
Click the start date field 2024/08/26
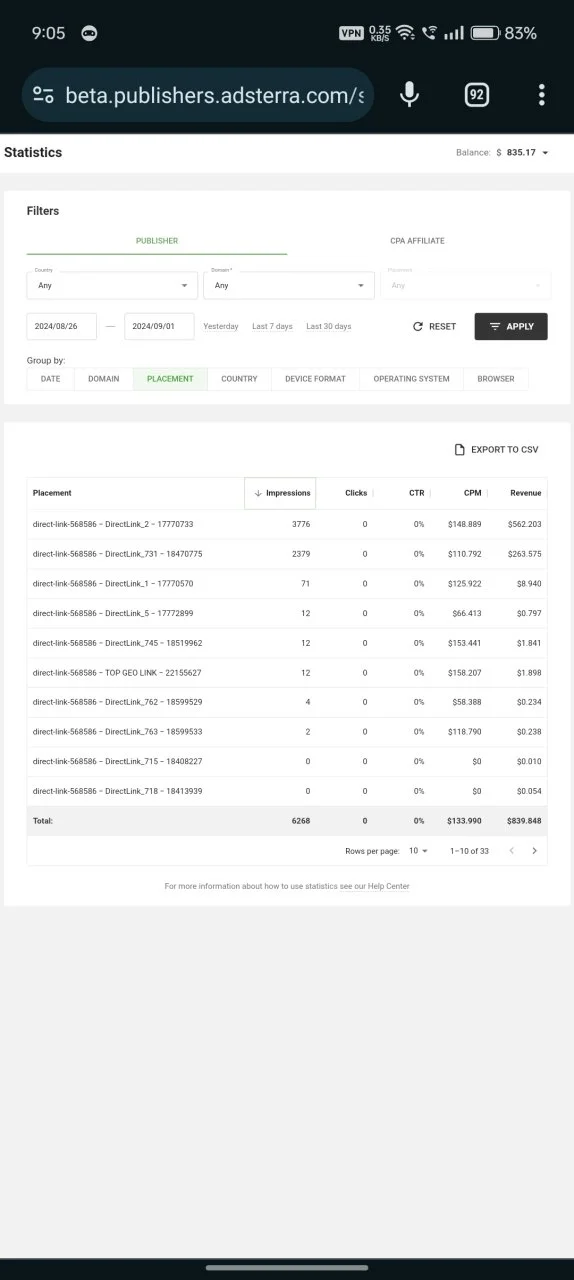(61, 326)
